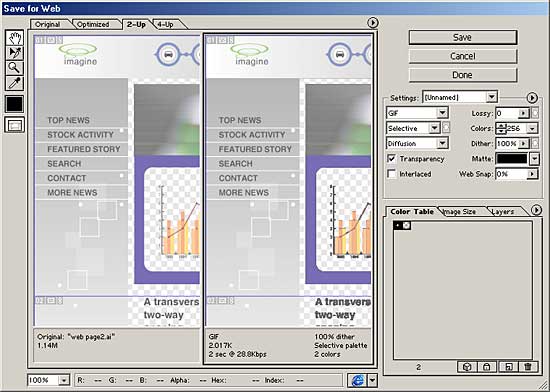Click the Save button
The image size is (550, 392).
click(x=463, y=37)
